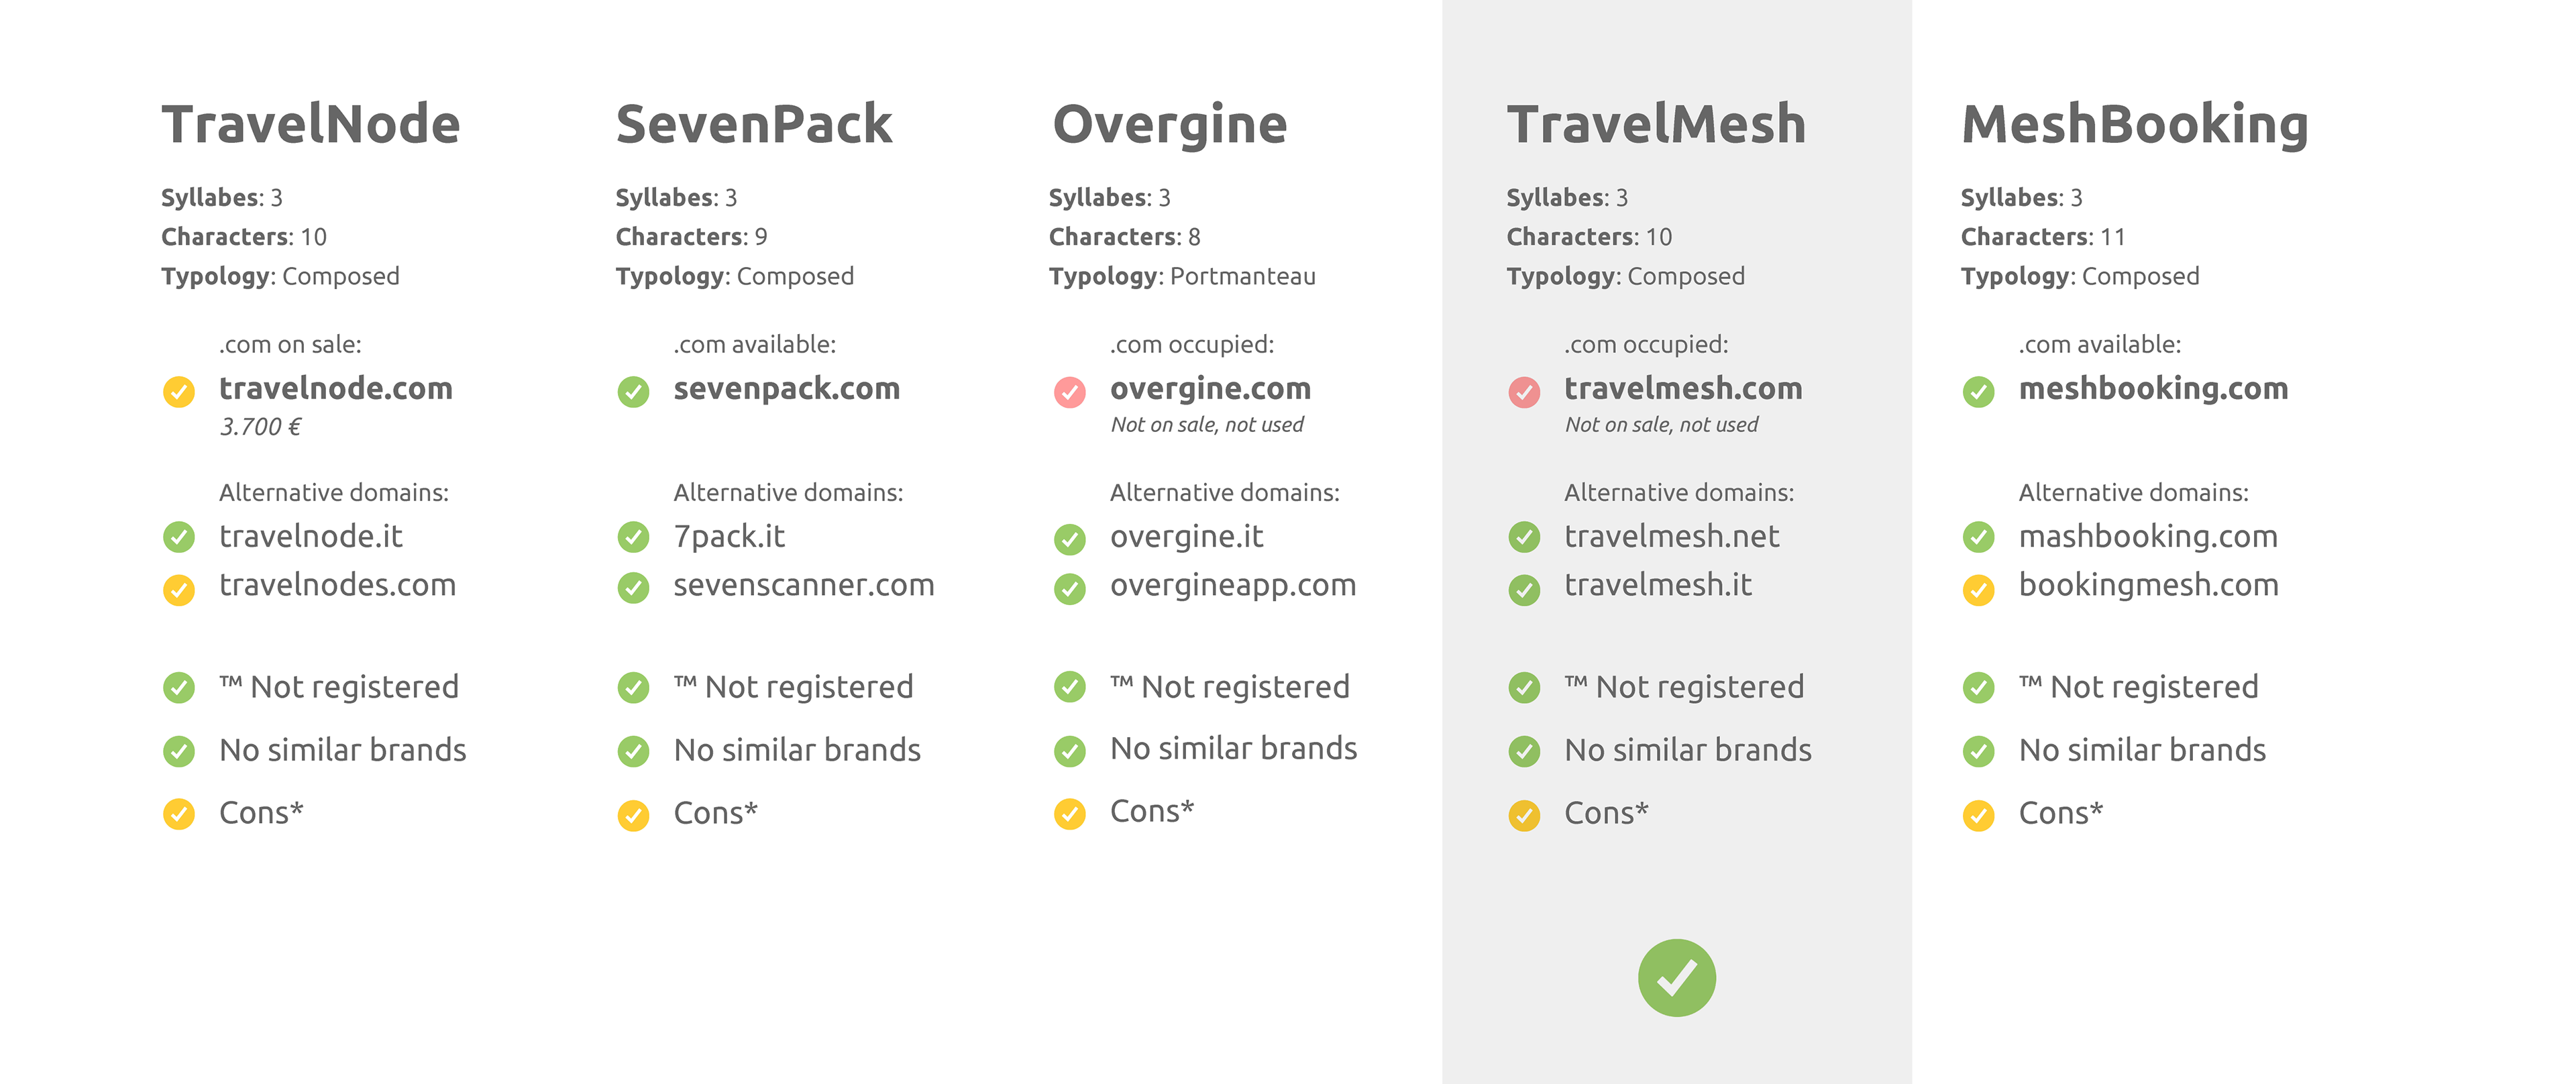Viewport: 2576px width, 1084px height.
Task: Click green check icon beside sevenpack.com
Action: (633, 391)
